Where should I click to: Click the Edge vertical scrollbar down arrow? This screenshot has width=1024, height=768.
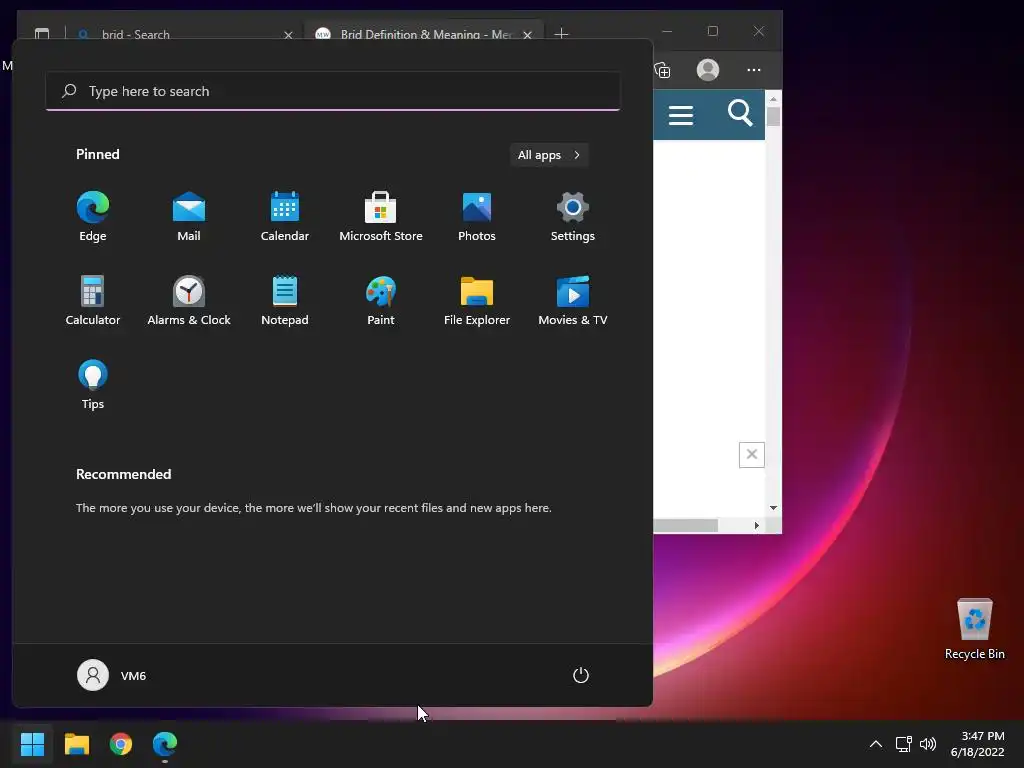click(x=773, y=507)
